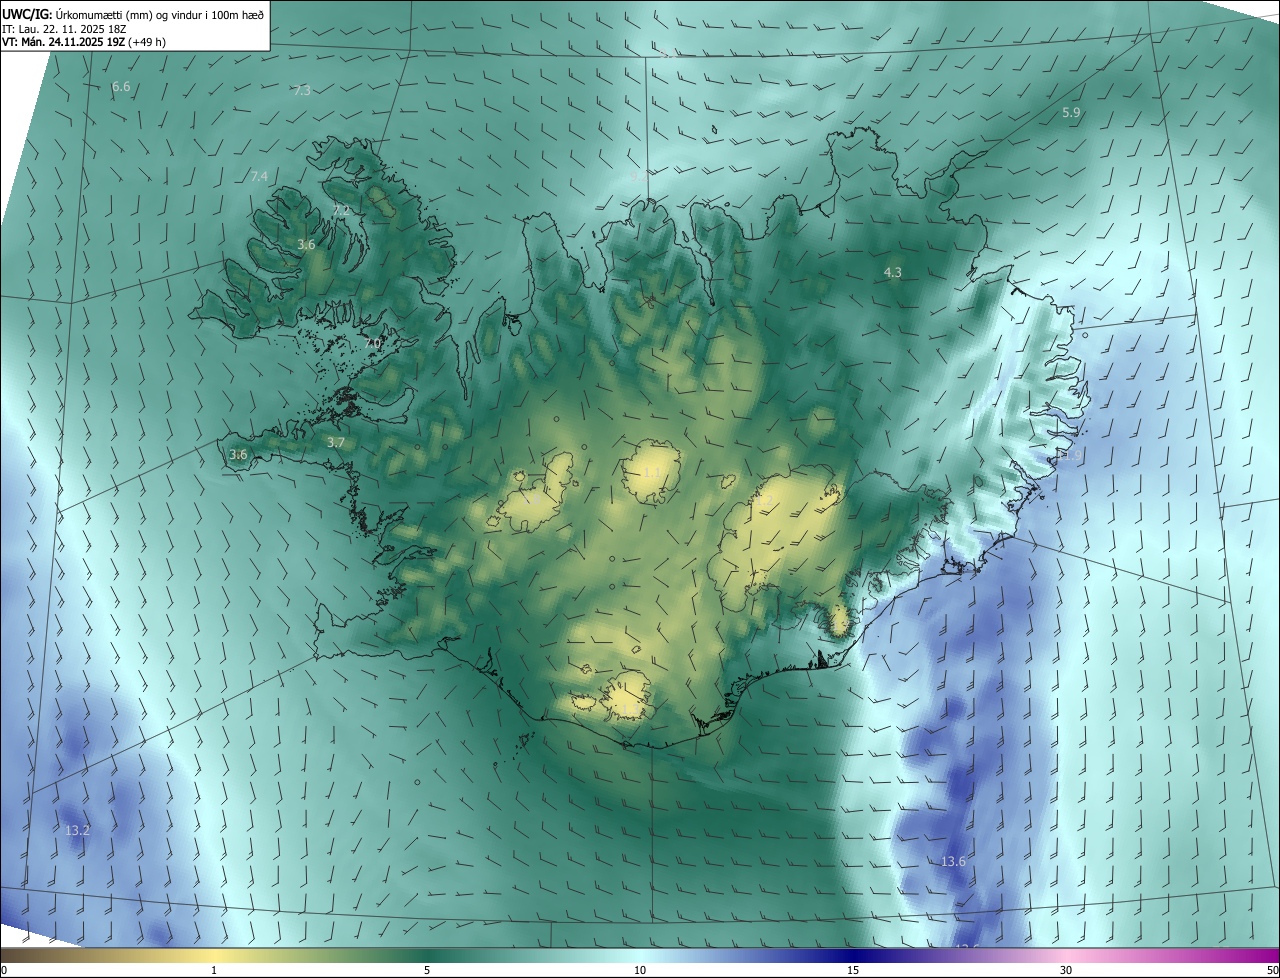This screenshot has height=978, width=1280.
Task: Click the 3.6 value label below the 7.2 label
Action: tap(307, 244)
